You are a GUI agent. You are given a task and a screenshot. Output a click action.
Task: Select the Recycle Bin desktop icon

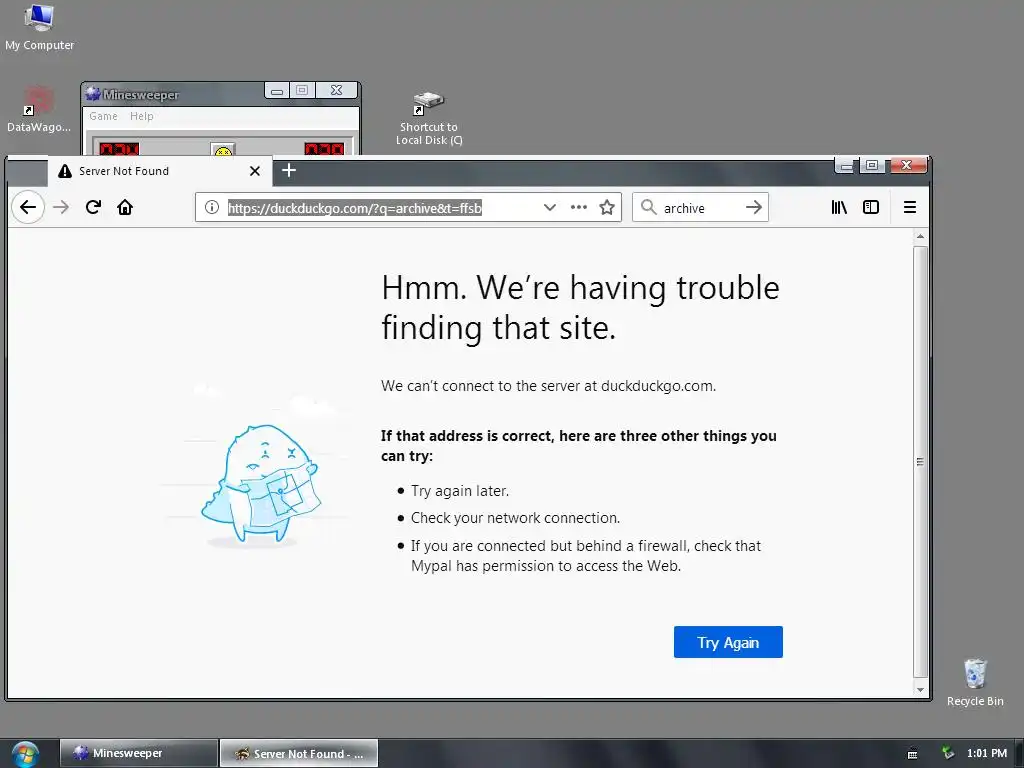click(975, 682)
